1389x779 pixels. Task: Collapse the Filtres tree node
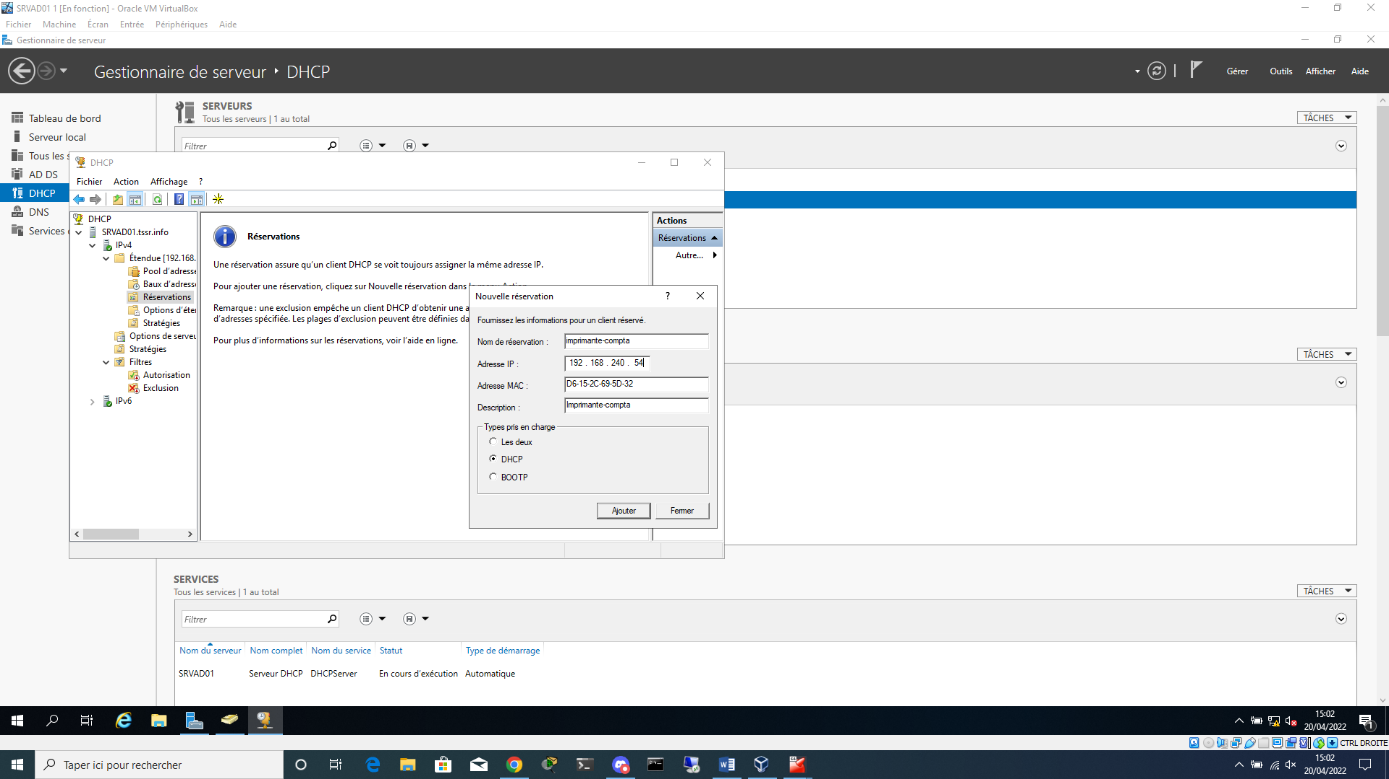[x=106, y=362]
